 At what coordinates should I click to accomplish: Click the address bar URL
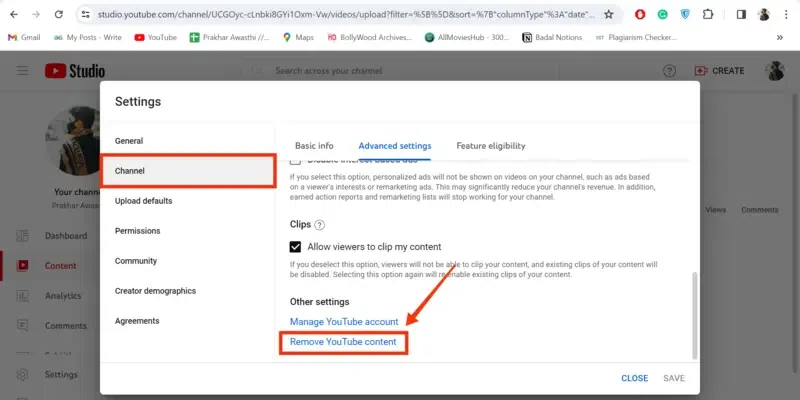pyautogui.click(x=346, y=15)
